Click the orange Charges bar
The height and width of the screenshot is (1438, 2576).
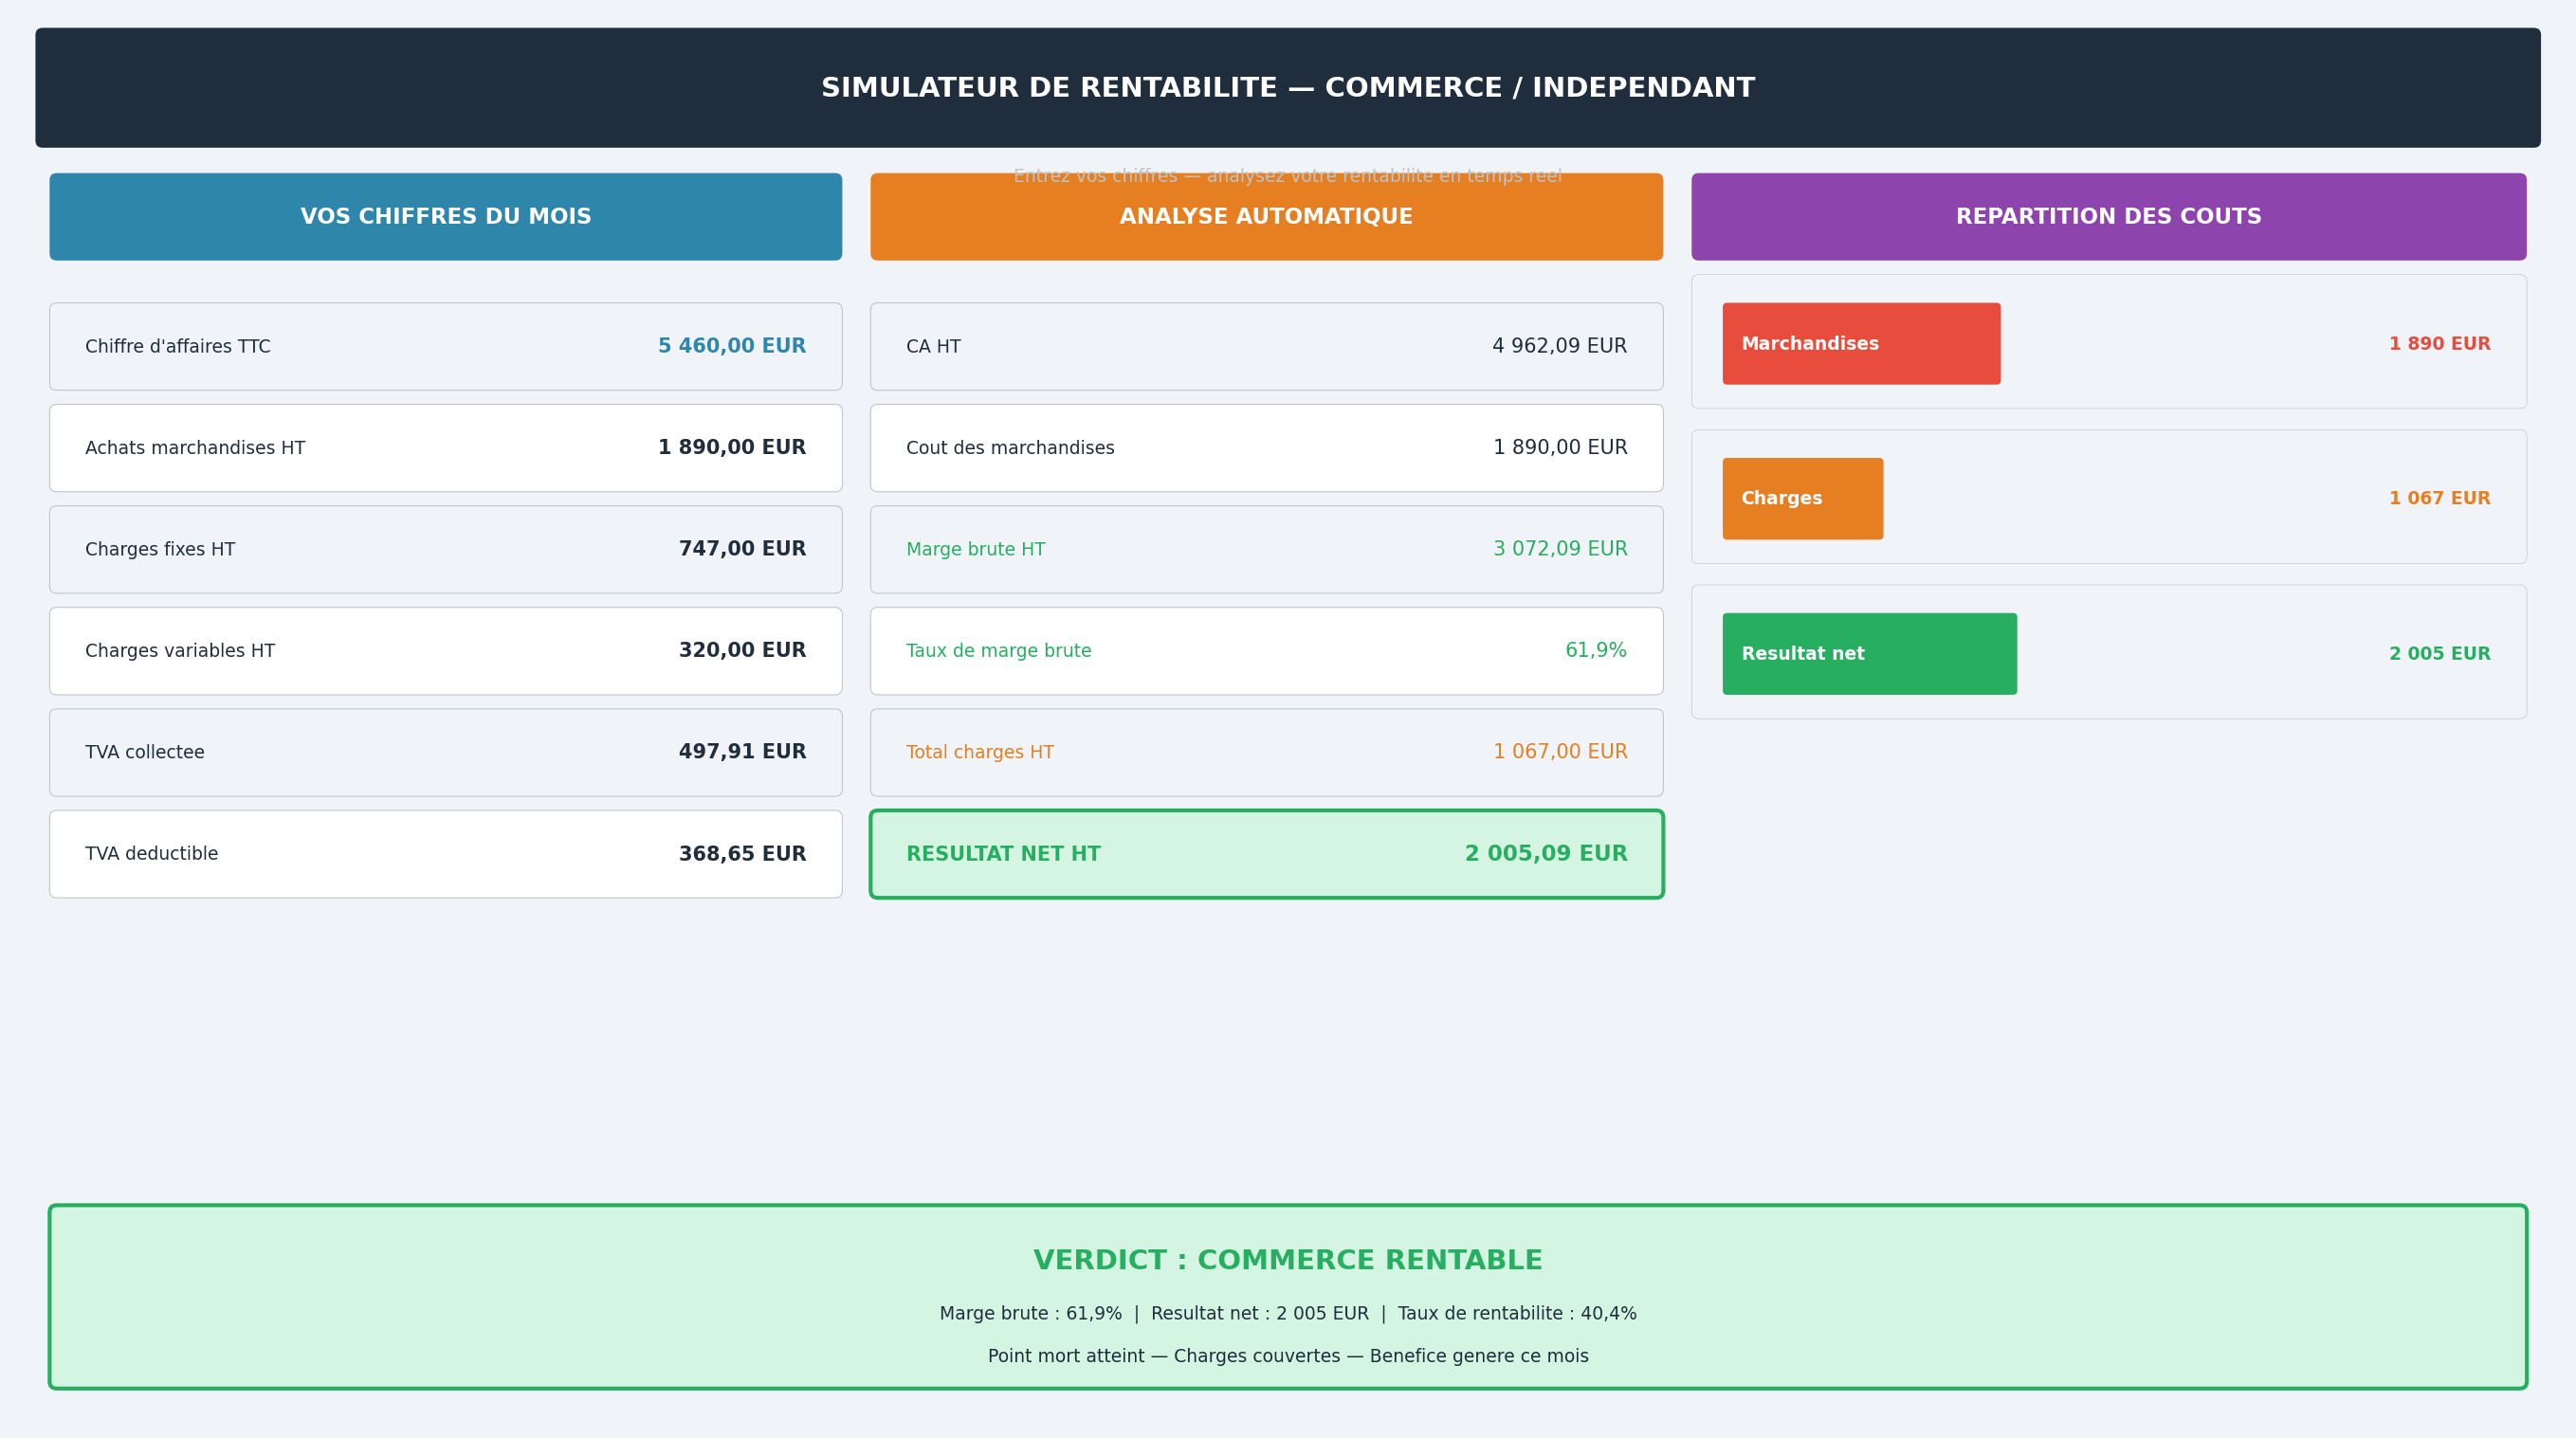pos(1802,499)
